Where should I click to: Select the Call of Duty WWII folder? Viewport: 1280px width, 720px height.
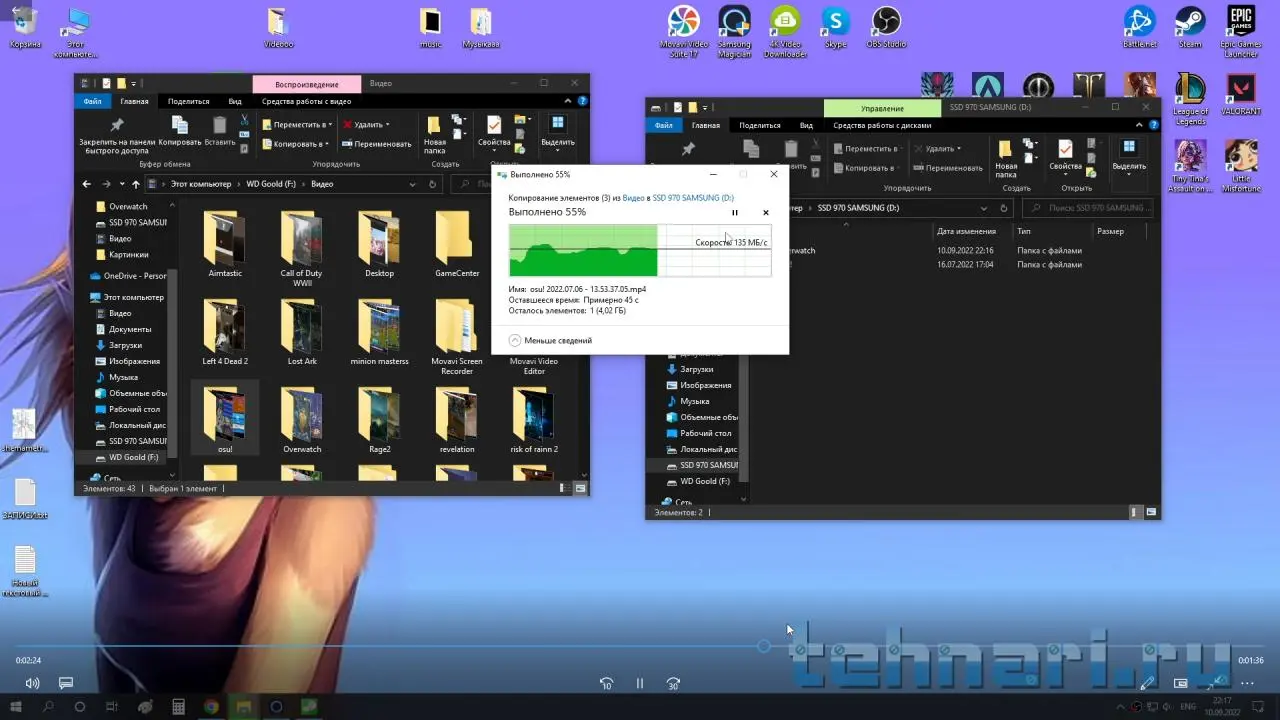301,248
